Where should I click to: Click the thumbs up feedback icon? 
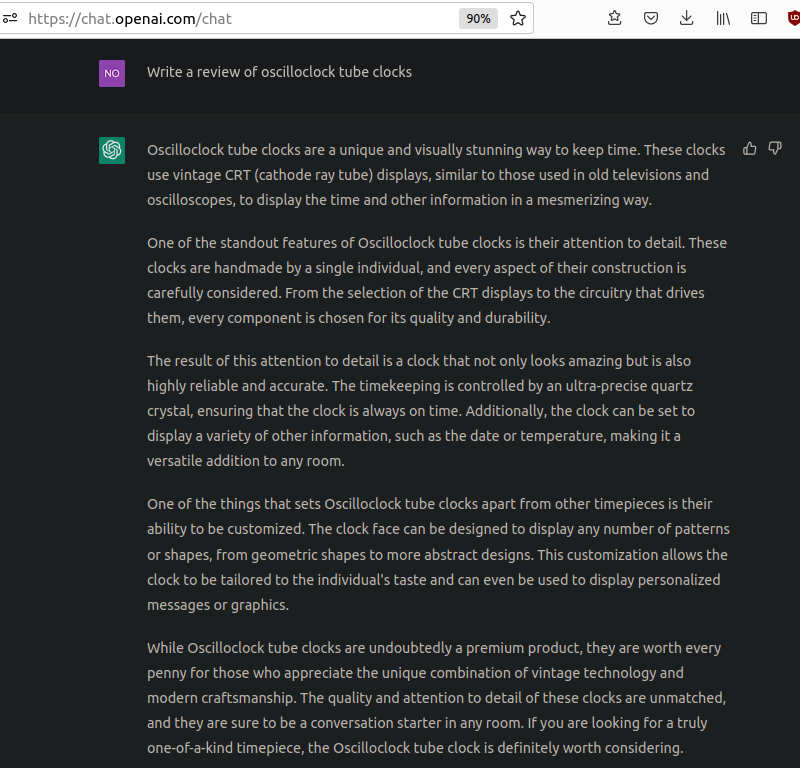click(750, 149)
